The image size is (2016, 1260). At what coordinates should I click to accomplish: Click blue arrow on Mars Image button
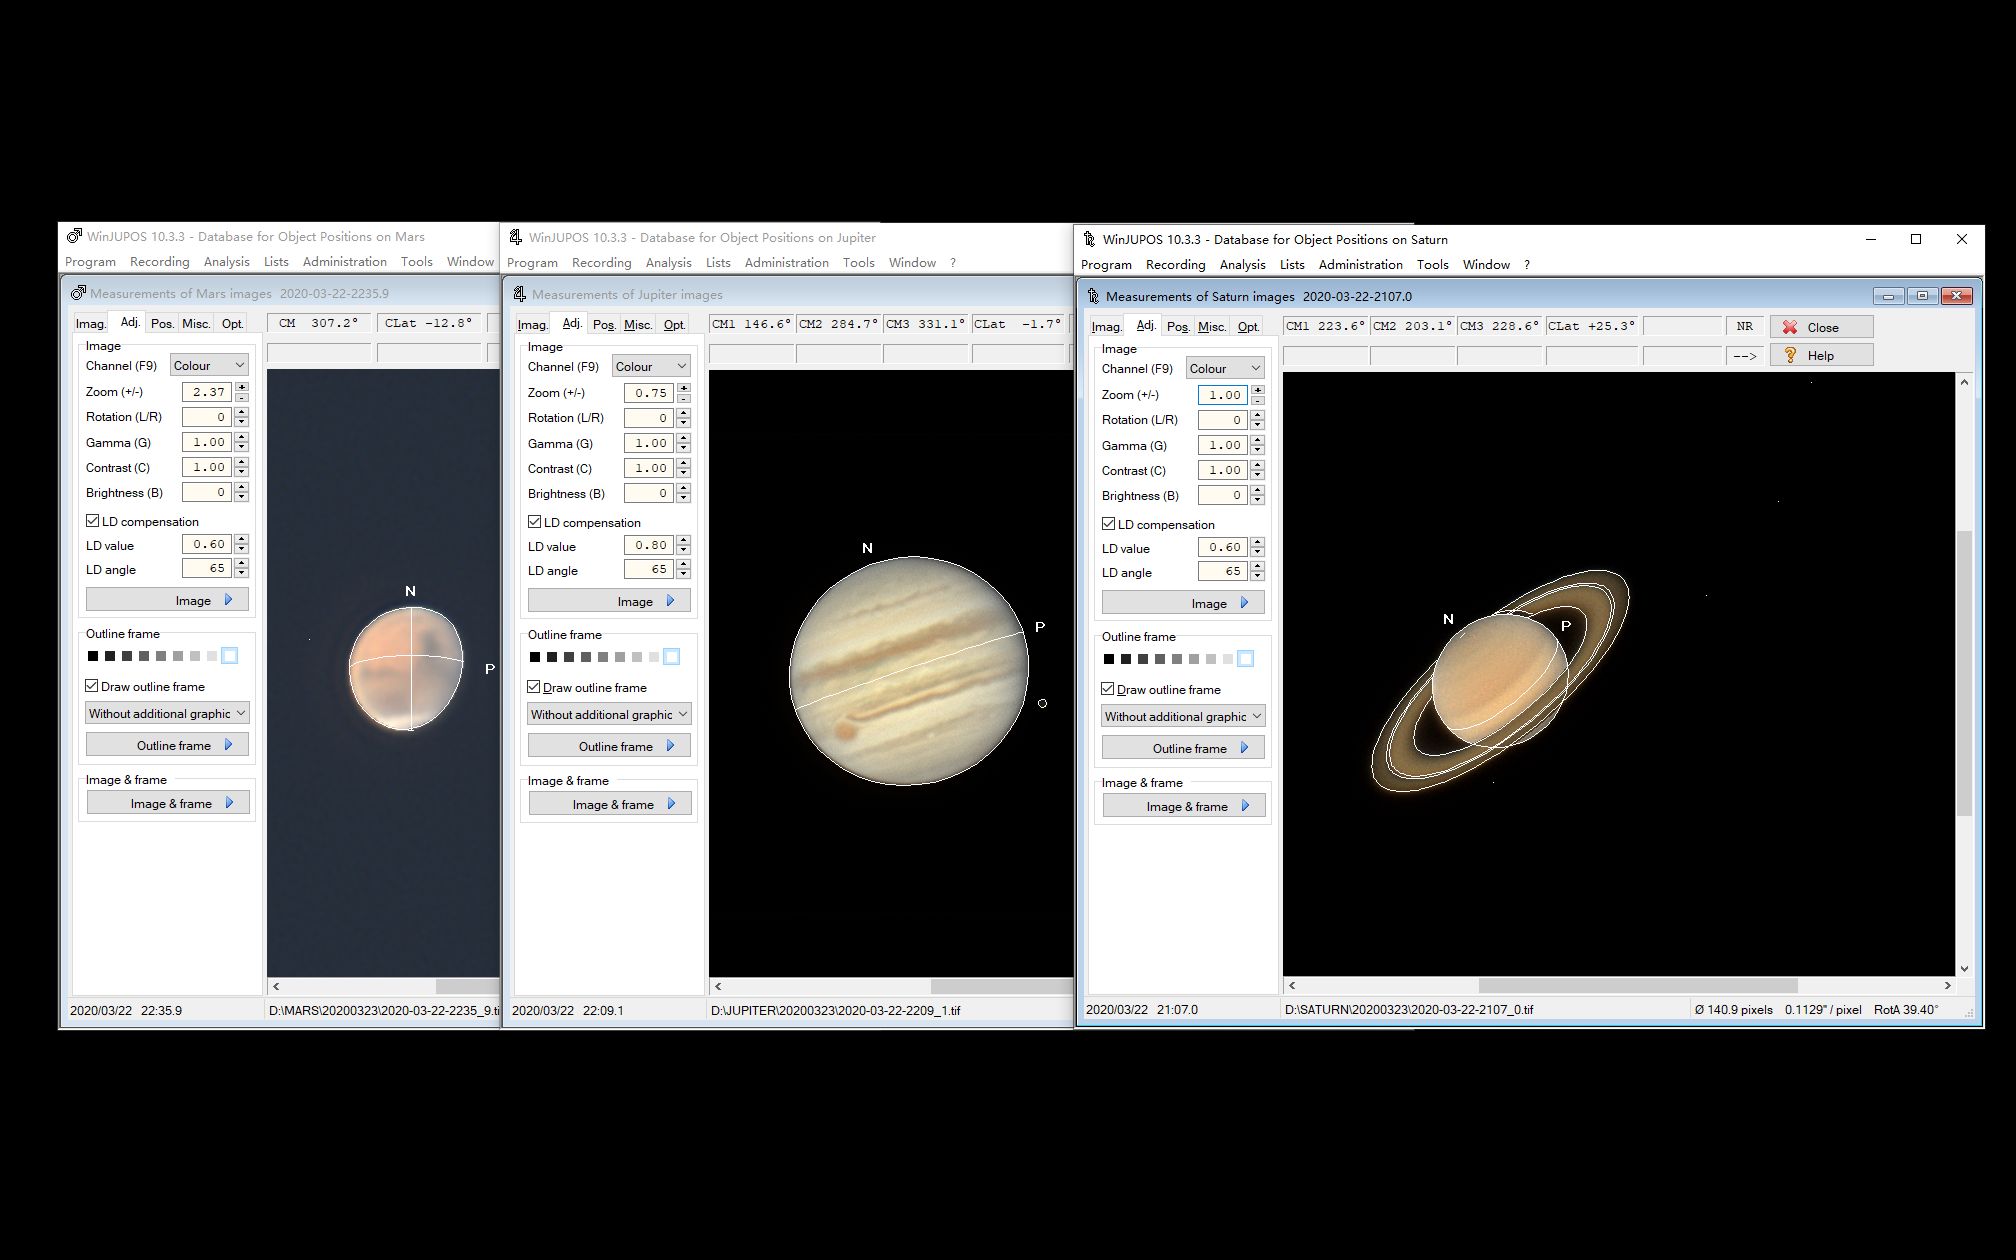(x=228, y=600)
